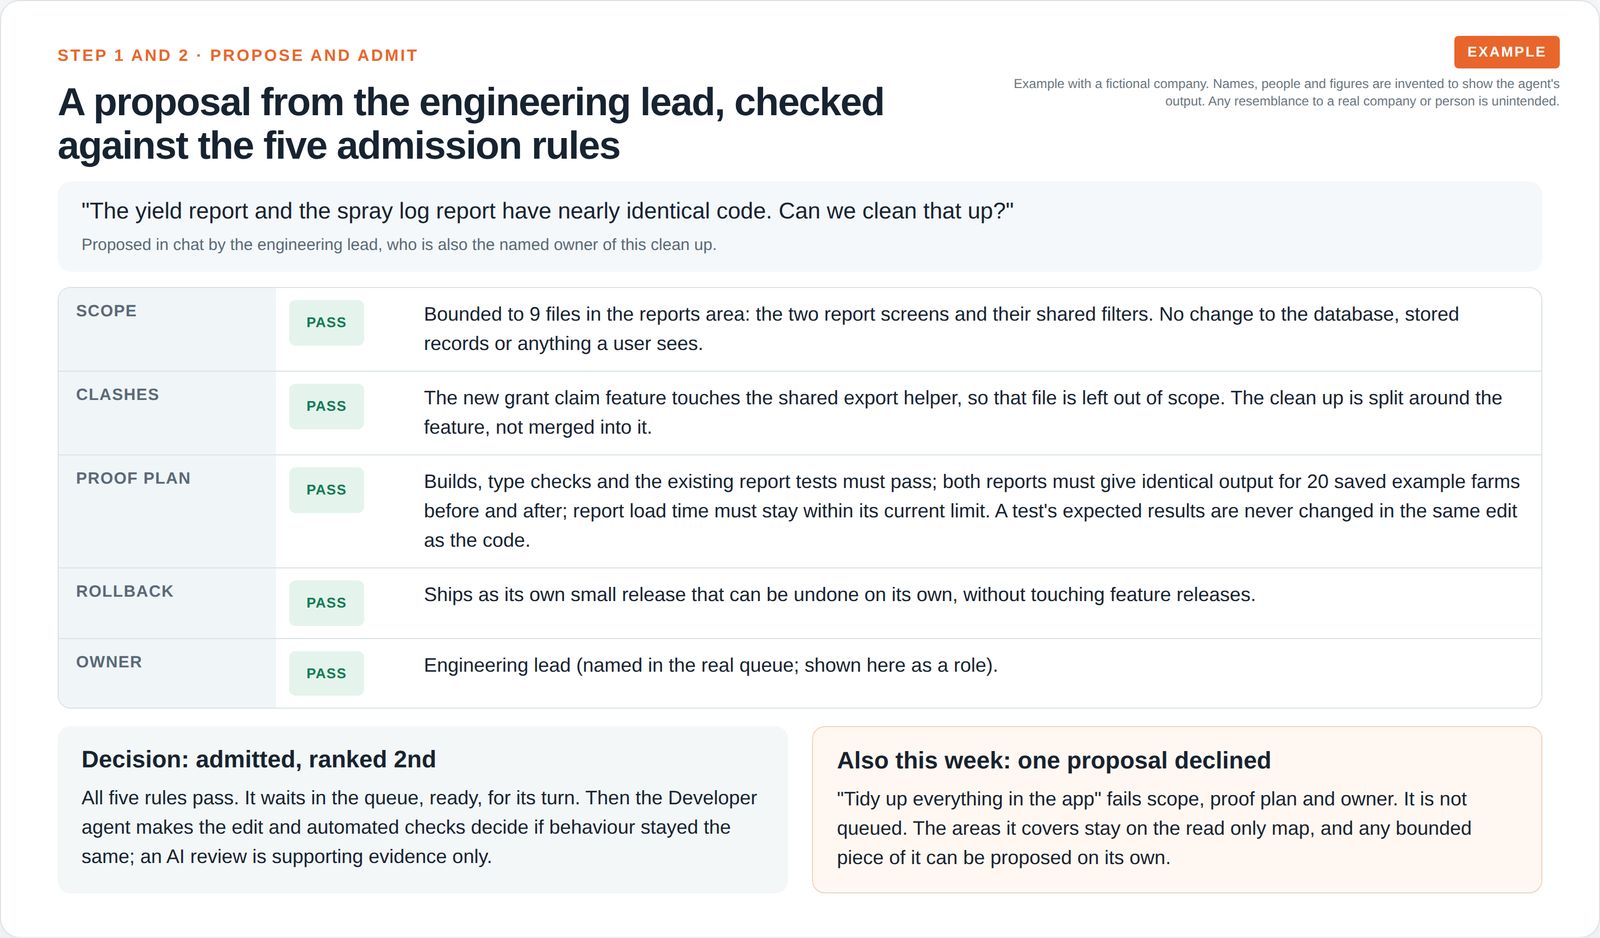Click the 'Ships as its own small release' text

pyautogui.click(x=839, y=595)
